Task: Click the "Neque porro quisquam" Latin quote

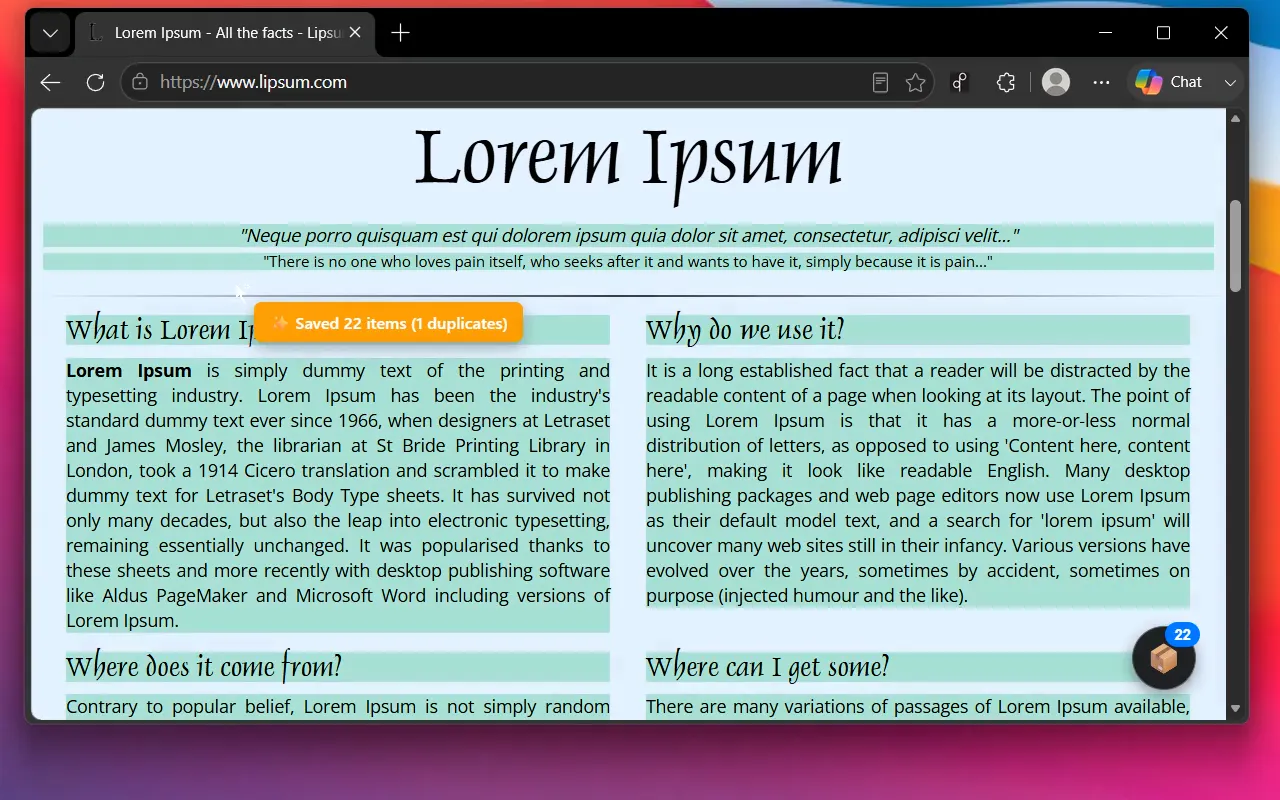Action: coord(629,236)
